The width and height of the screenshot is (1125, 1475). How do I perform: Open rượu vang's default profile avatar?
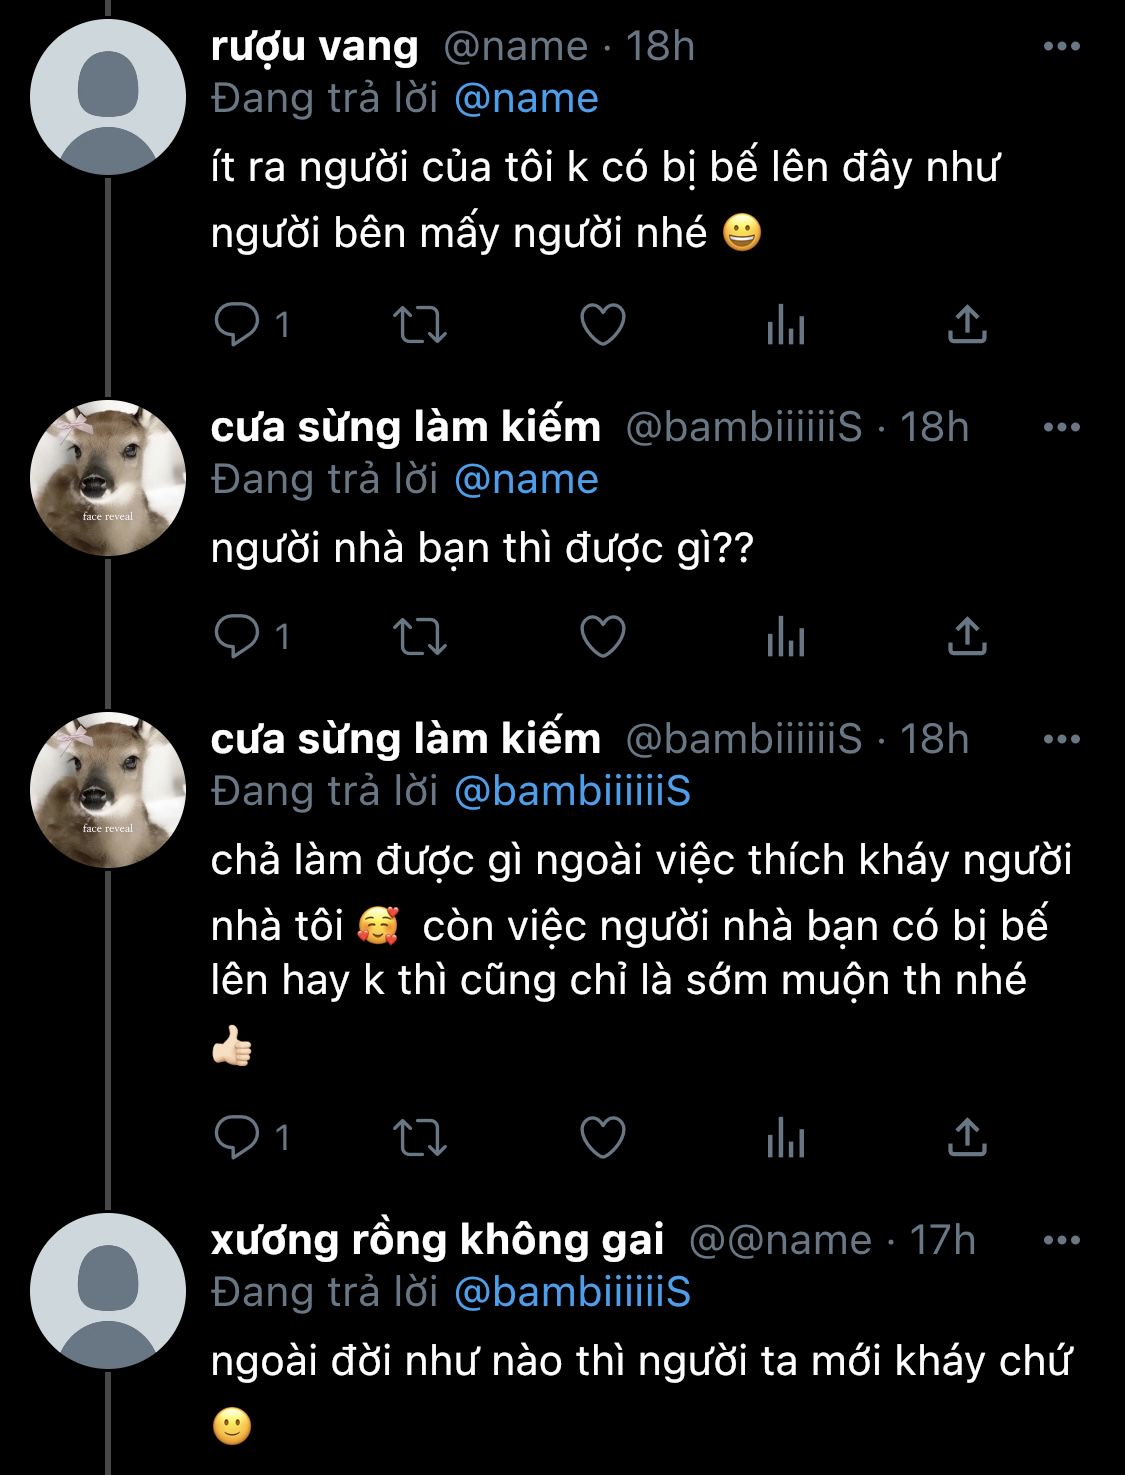108,98
